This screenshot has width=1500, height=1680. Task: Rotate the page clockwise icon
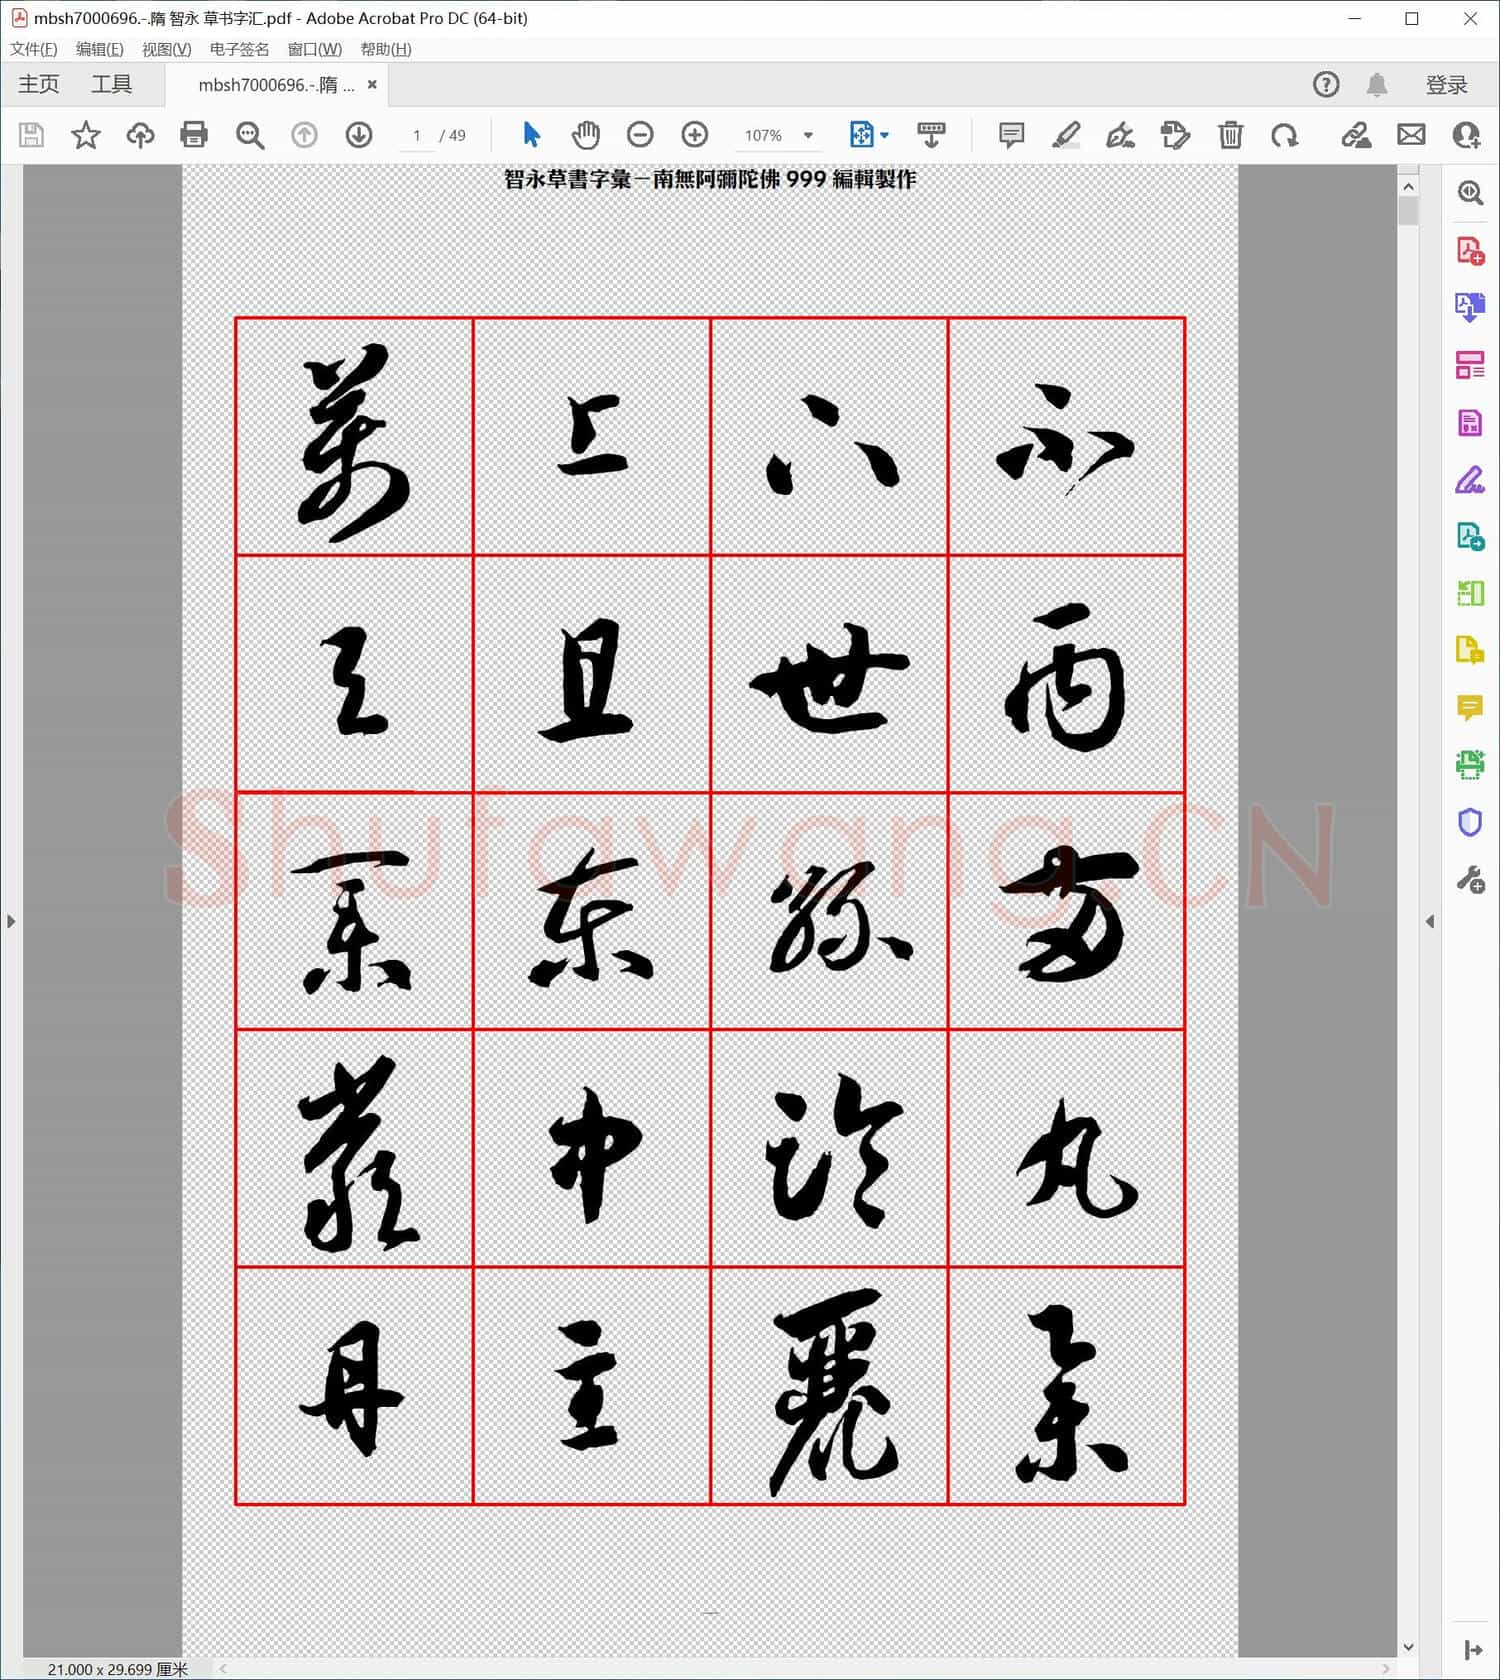click(1284, 135)
